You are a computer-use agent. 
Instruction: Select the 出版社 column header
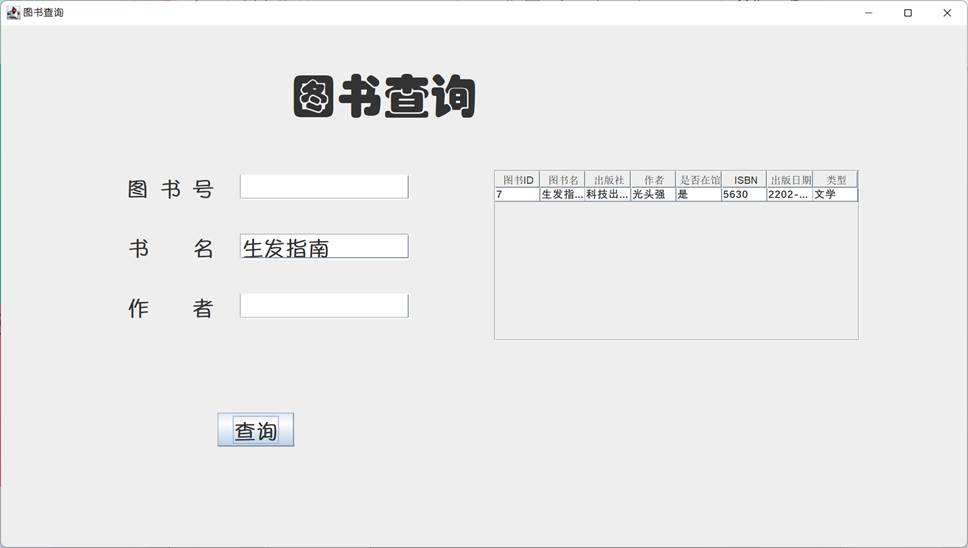click(608, 180)
